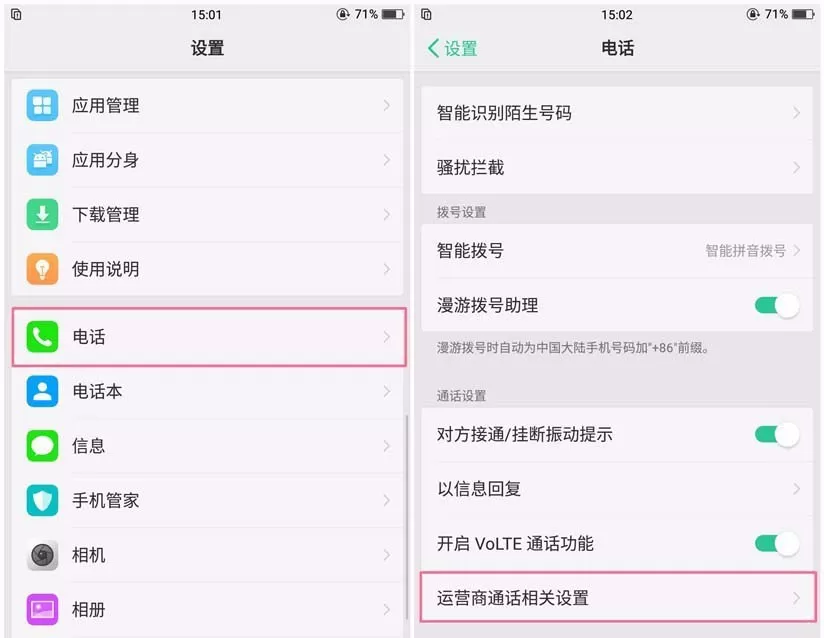
Task: Expand 智能拨号 option chevron
Action: click(797, 251)
